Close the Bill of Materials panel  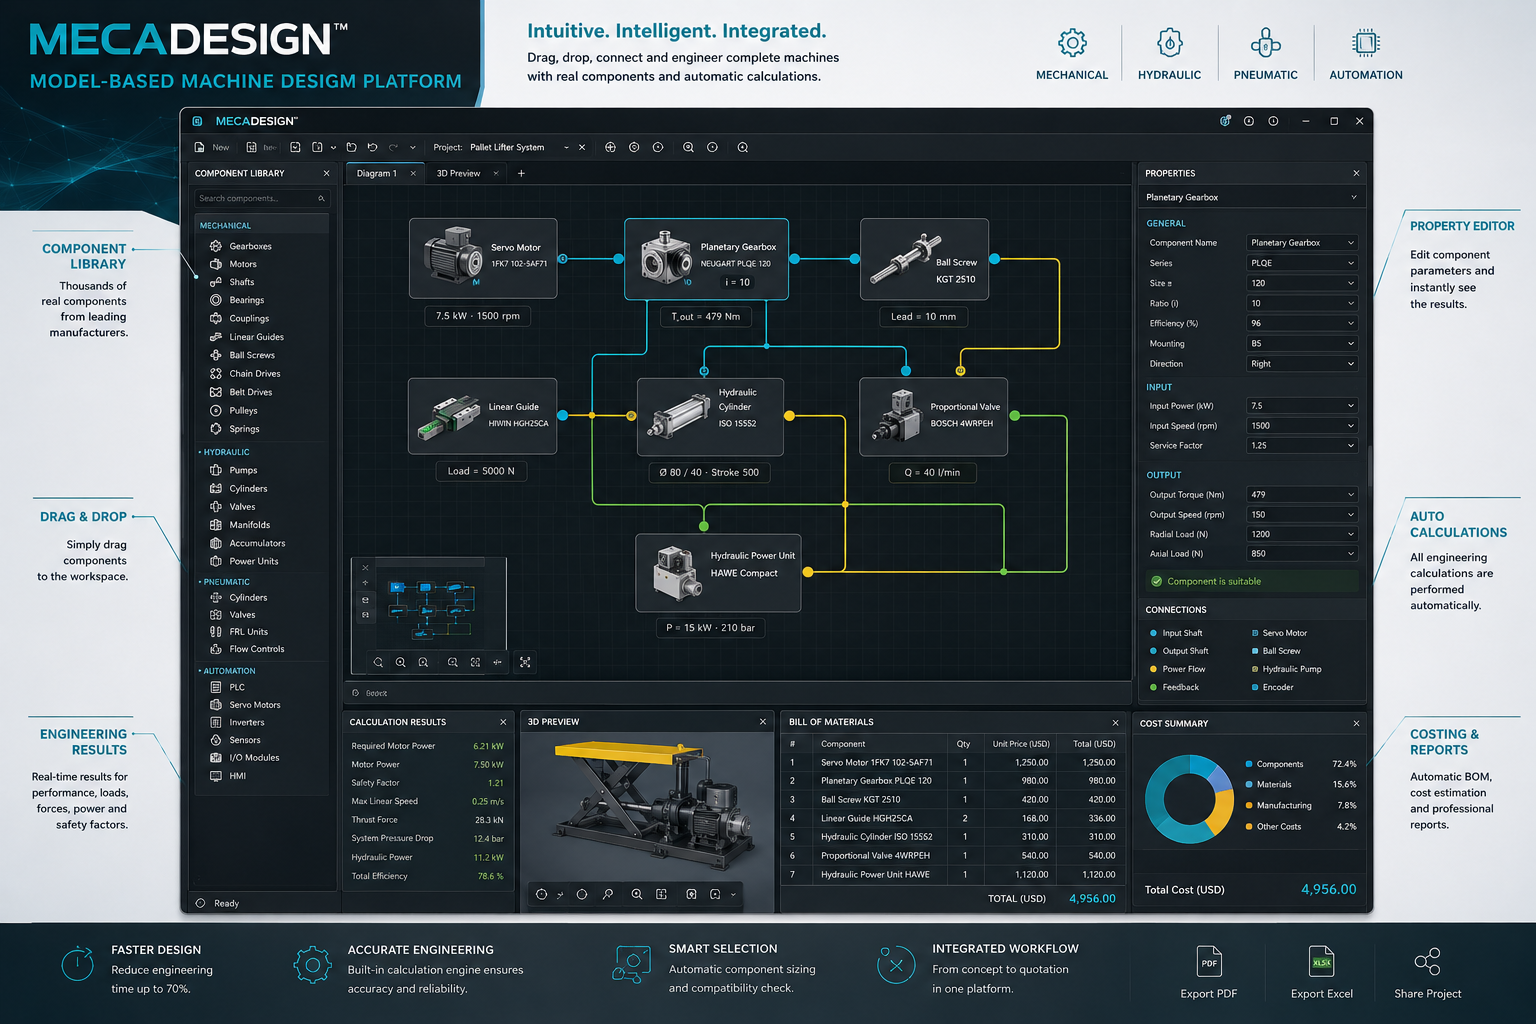coord(1115,722)
